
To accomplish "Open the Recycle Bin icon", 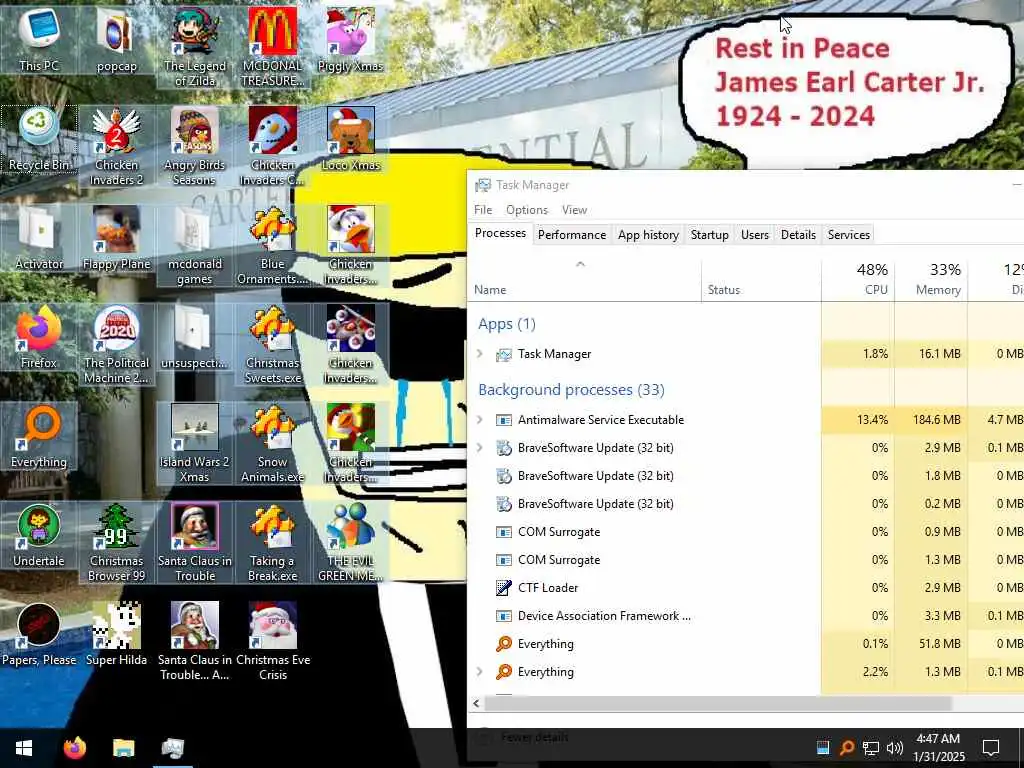I will [39, 138].
